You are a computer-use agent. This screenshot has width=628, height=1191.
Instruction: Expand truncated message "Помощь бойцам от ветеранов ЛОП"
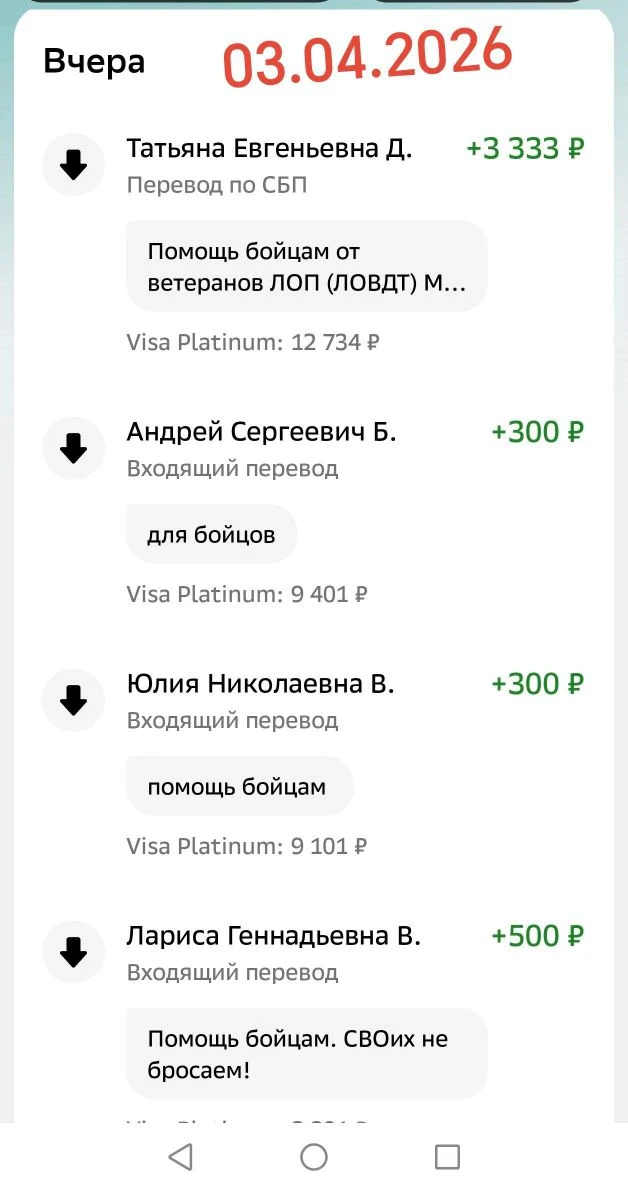point(306,267)
